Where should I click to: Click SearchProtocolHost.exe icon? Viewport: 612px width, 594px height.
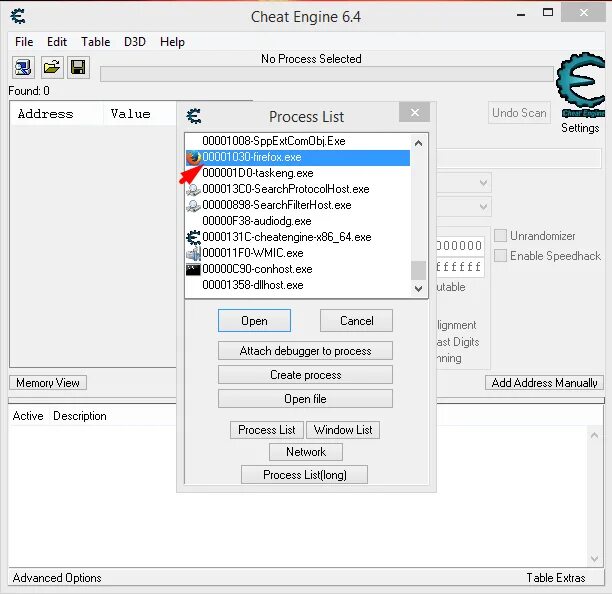193,189
